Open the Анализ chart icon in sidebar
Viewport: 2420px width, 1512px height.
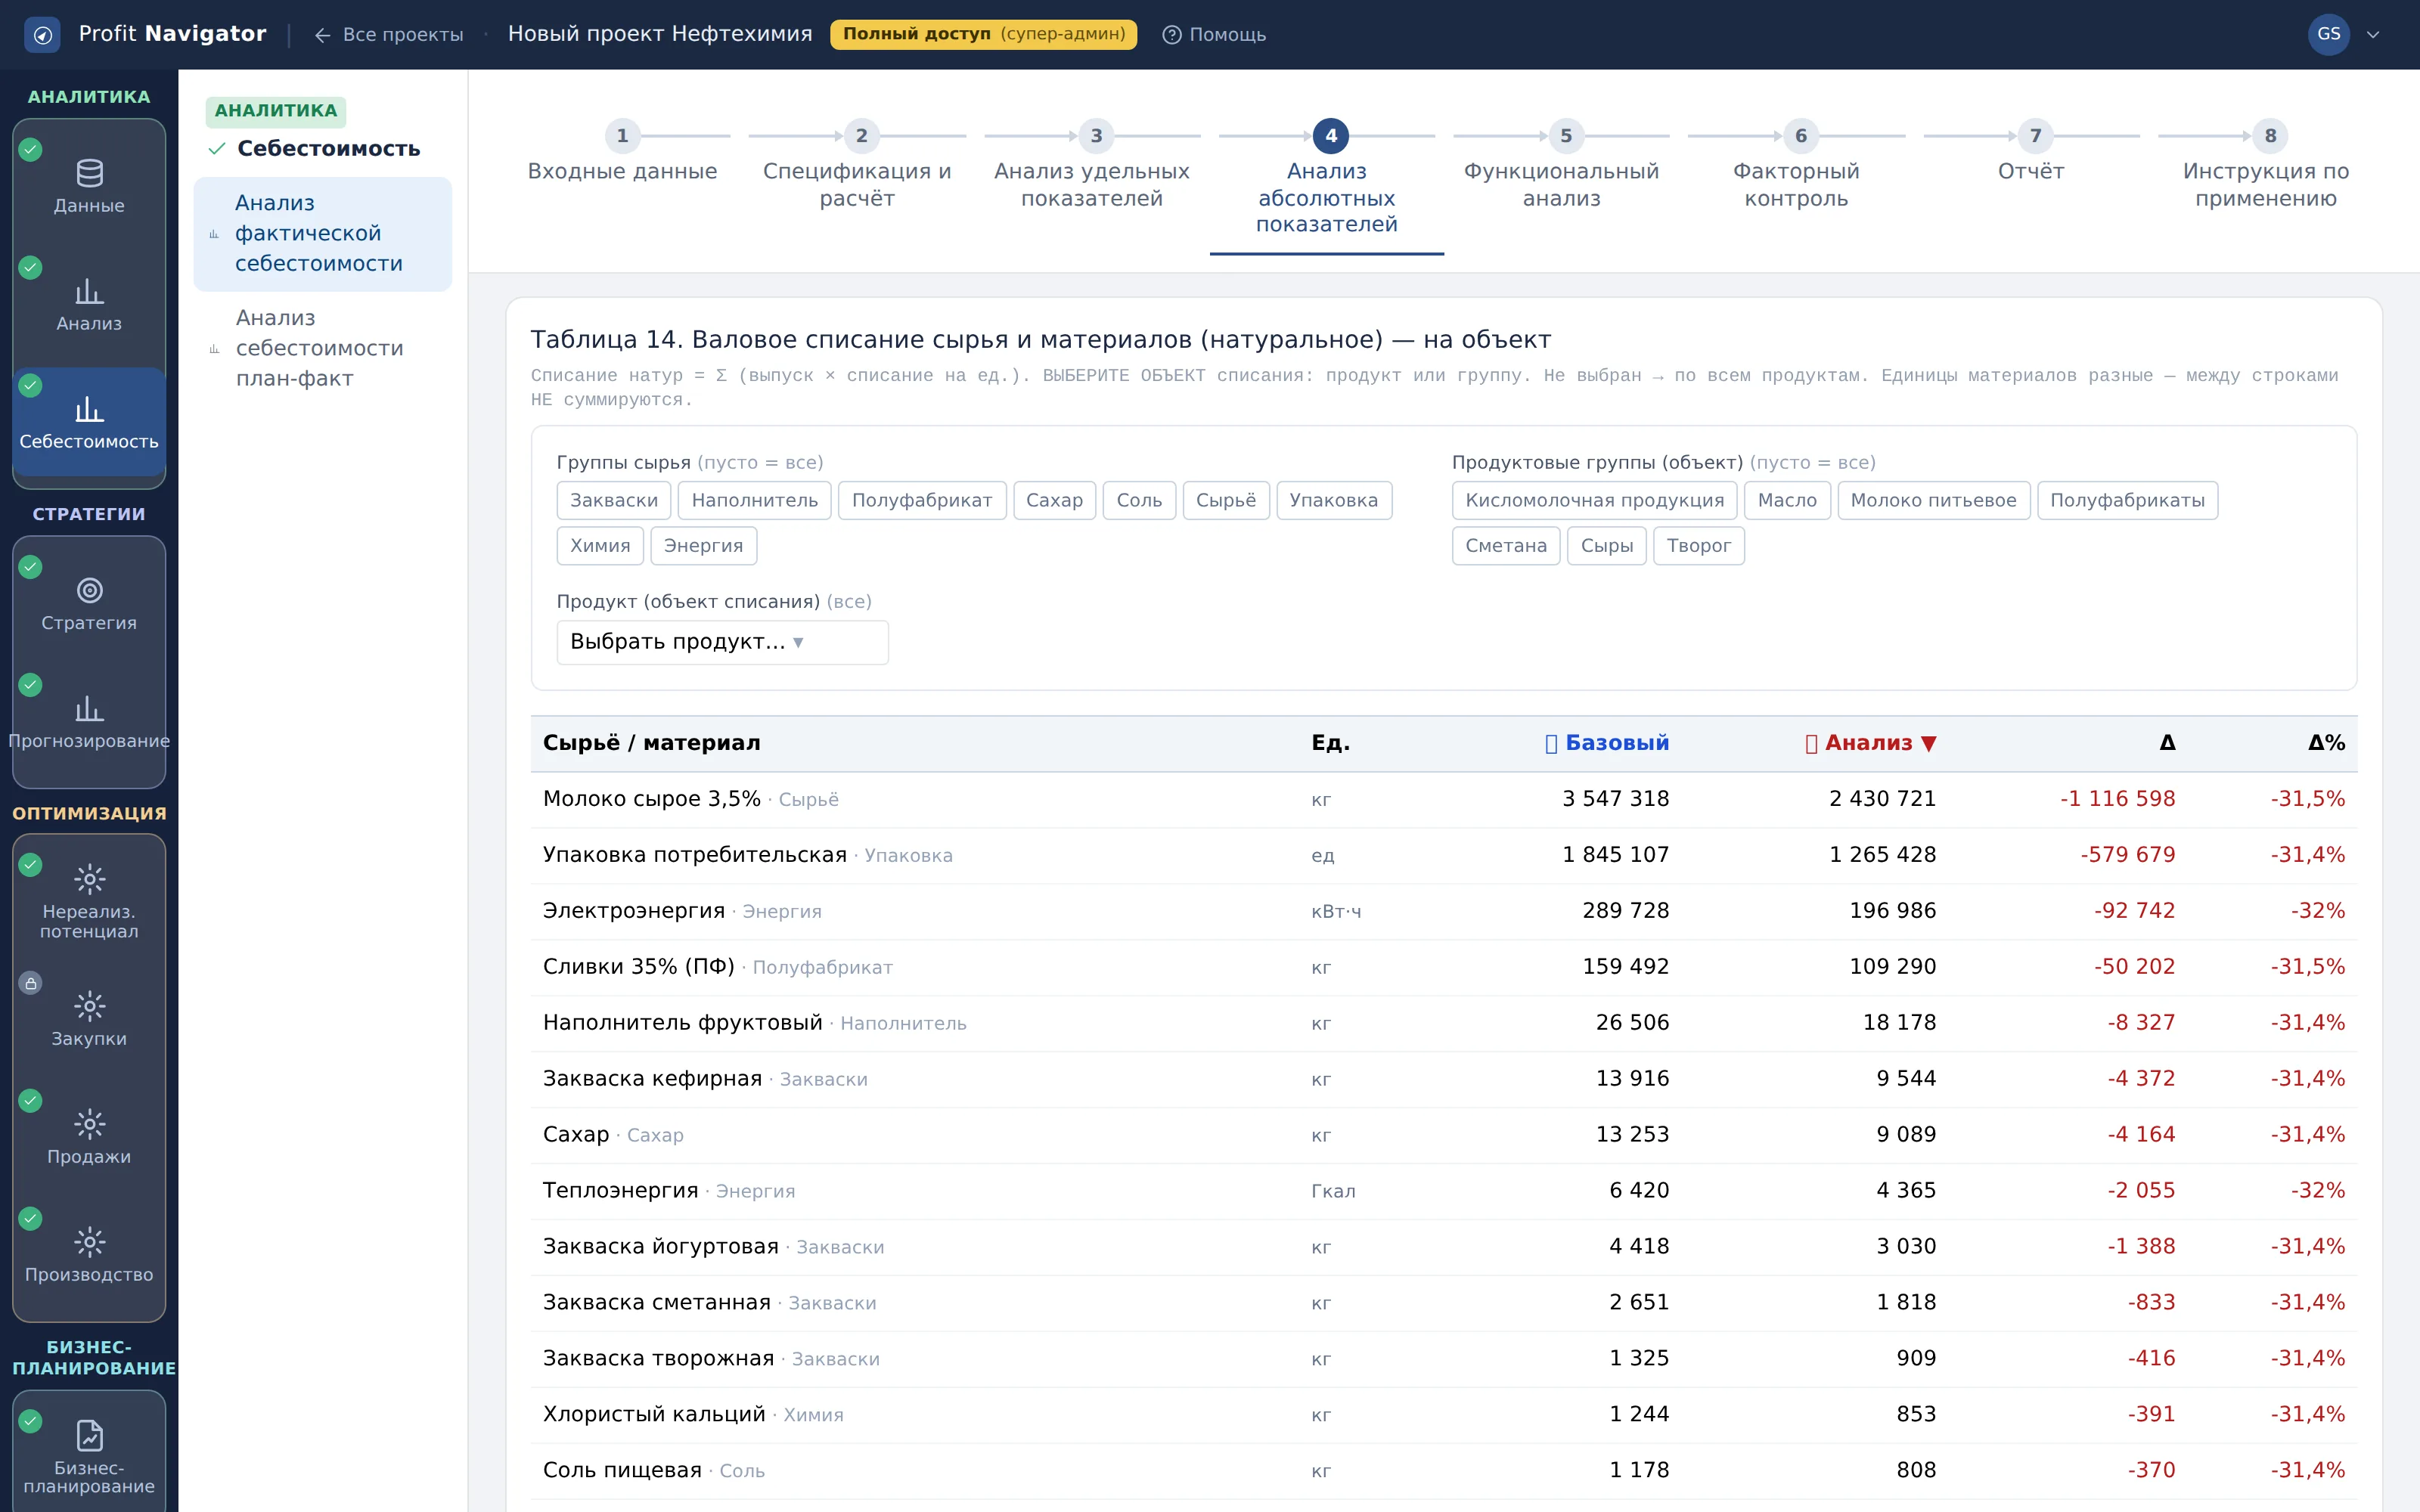[89, 292]
